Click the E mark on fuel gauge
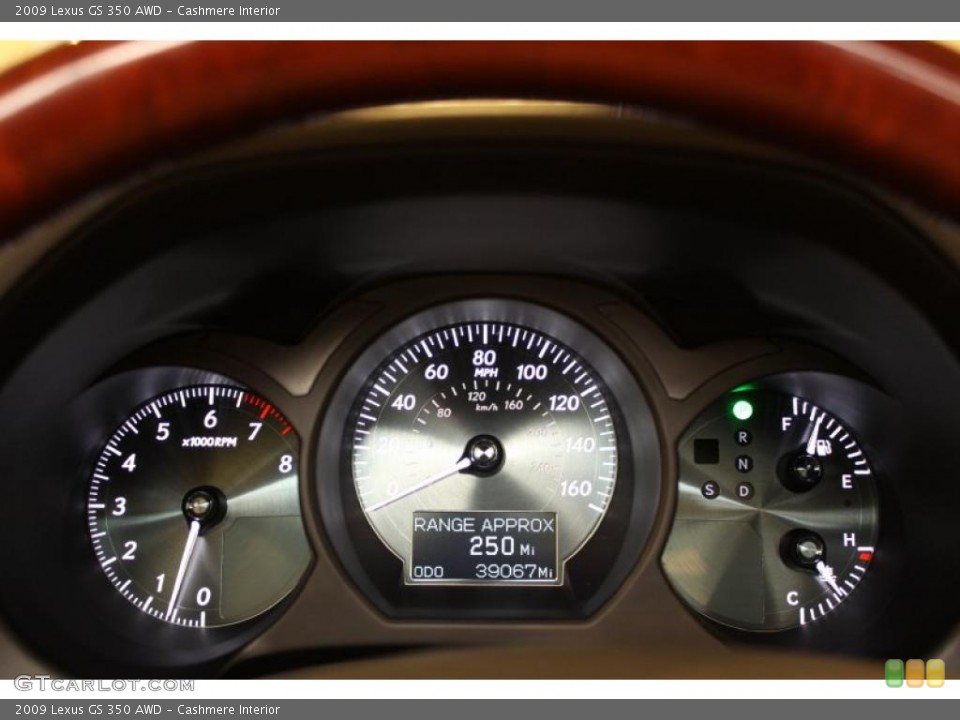This screenshot has width=960, height=720. tap(847, 482)
